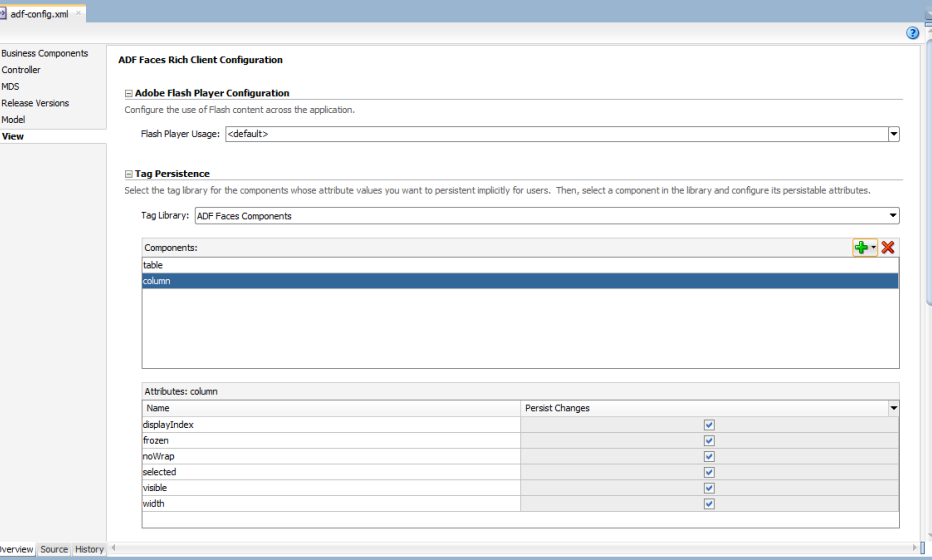Toggle selected Persist Changes checkbox
The width and height of the screenshot is (932, 560).
point(709,472)
